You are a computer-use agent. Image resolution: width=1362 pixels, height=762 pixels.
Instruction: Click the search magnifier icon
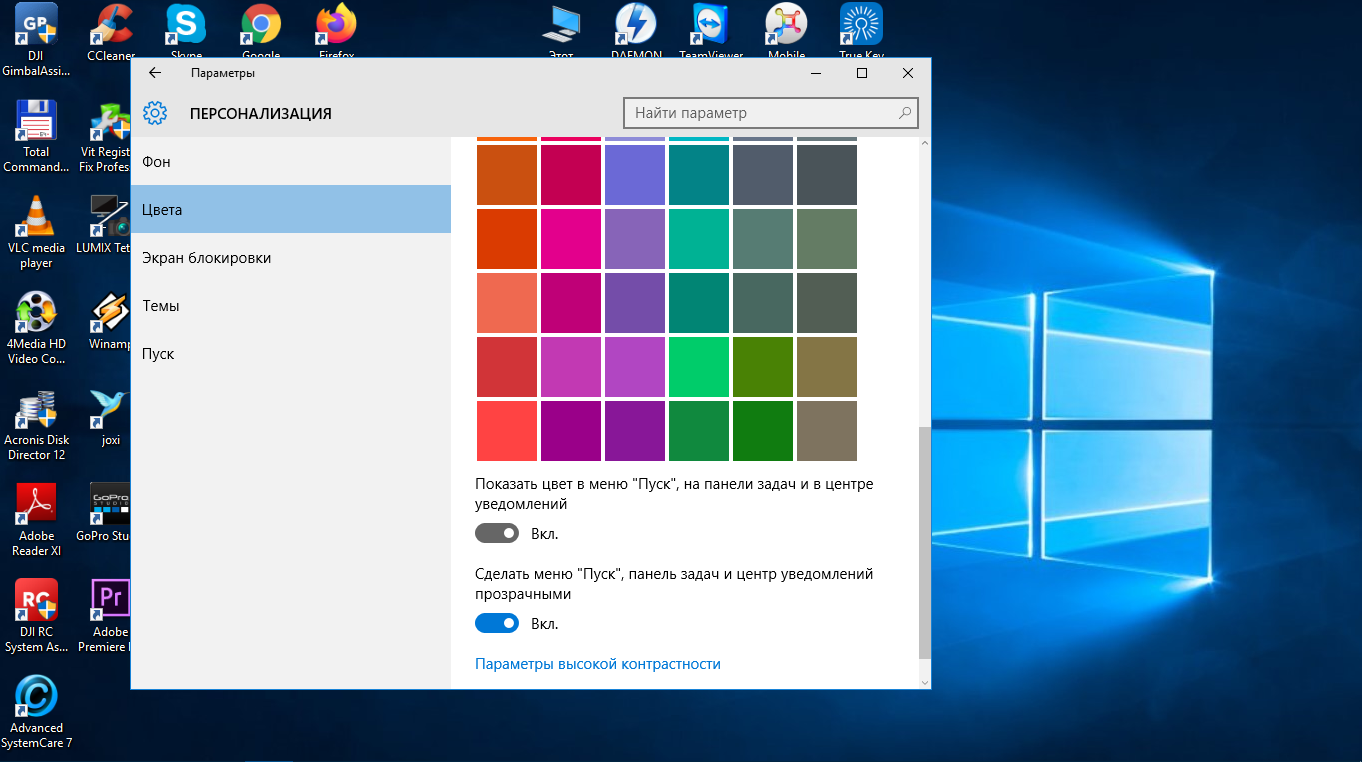[904, 113]
